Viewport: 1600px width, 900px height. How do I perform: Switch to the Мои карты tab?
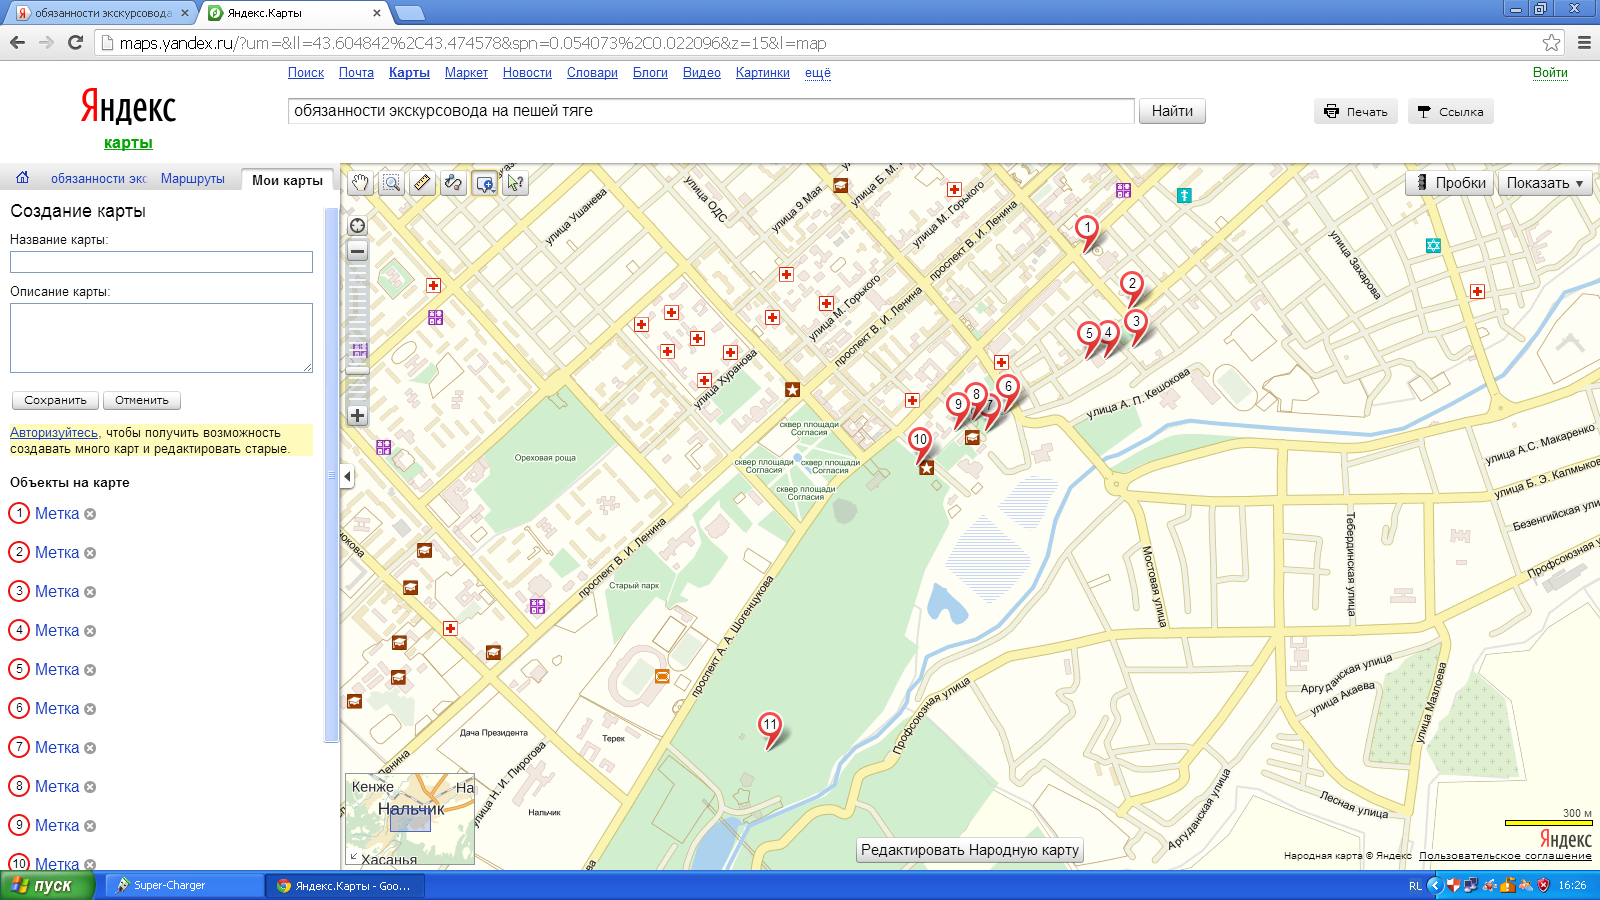[x=287, y=180]
